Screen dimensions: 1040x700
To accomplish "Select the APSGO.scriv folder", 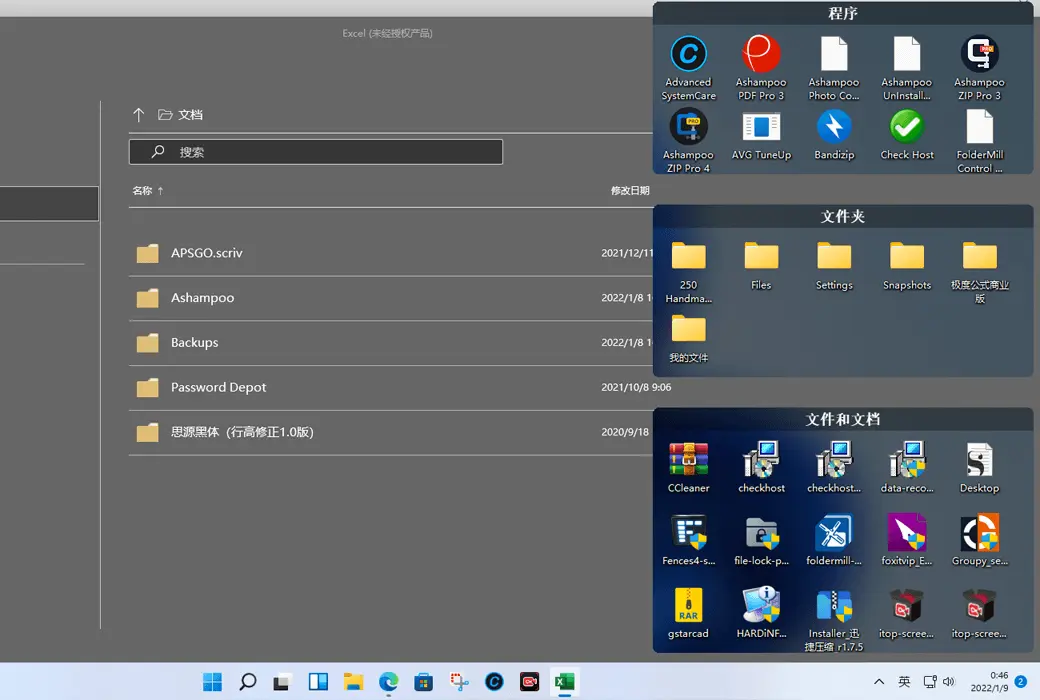I will pos(391,253).
